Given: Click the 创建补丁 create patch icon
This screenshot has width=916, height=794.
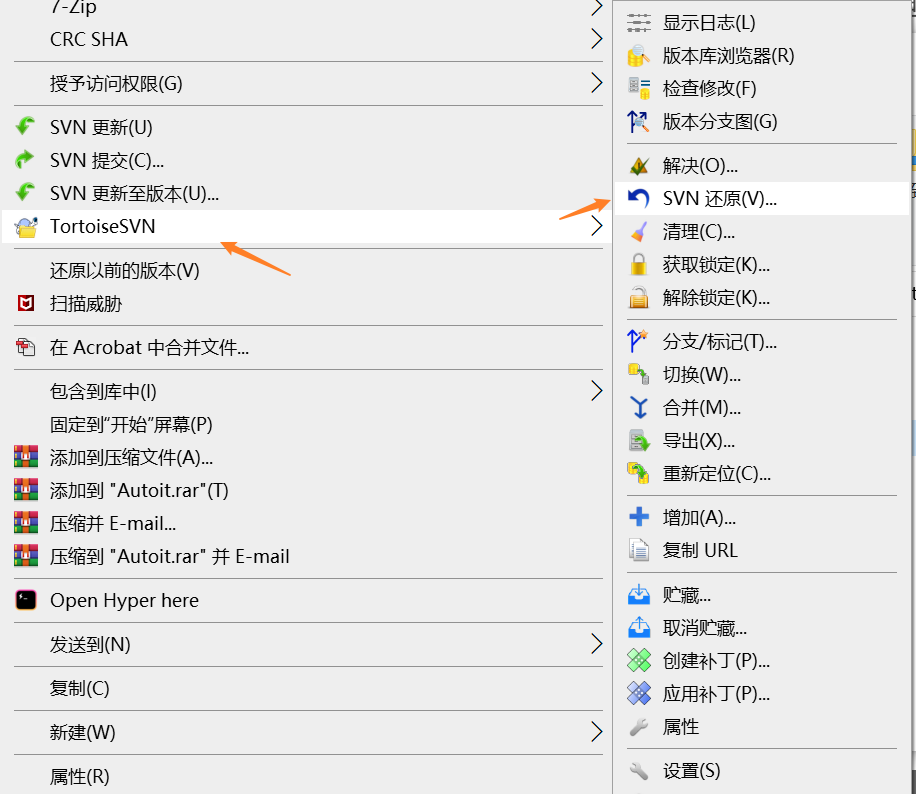Looking at the screenshot, I should (637, 660).
